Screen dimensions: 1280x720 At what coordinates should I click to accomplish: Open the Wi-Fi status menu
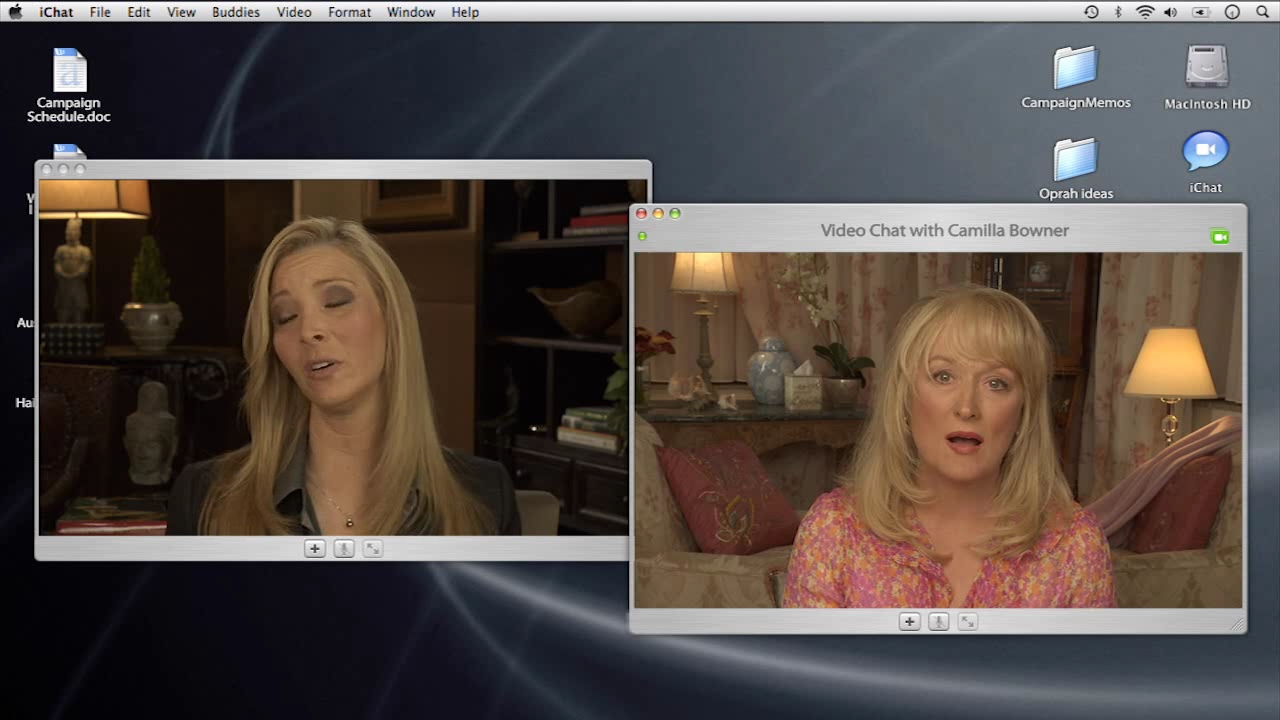(x=1145, y=12)
